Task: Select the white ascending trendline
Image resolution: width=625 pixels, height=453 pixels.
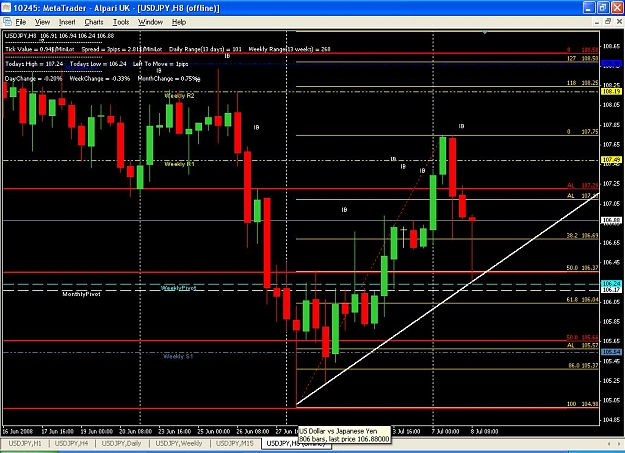Action: [x=446, y=300]
